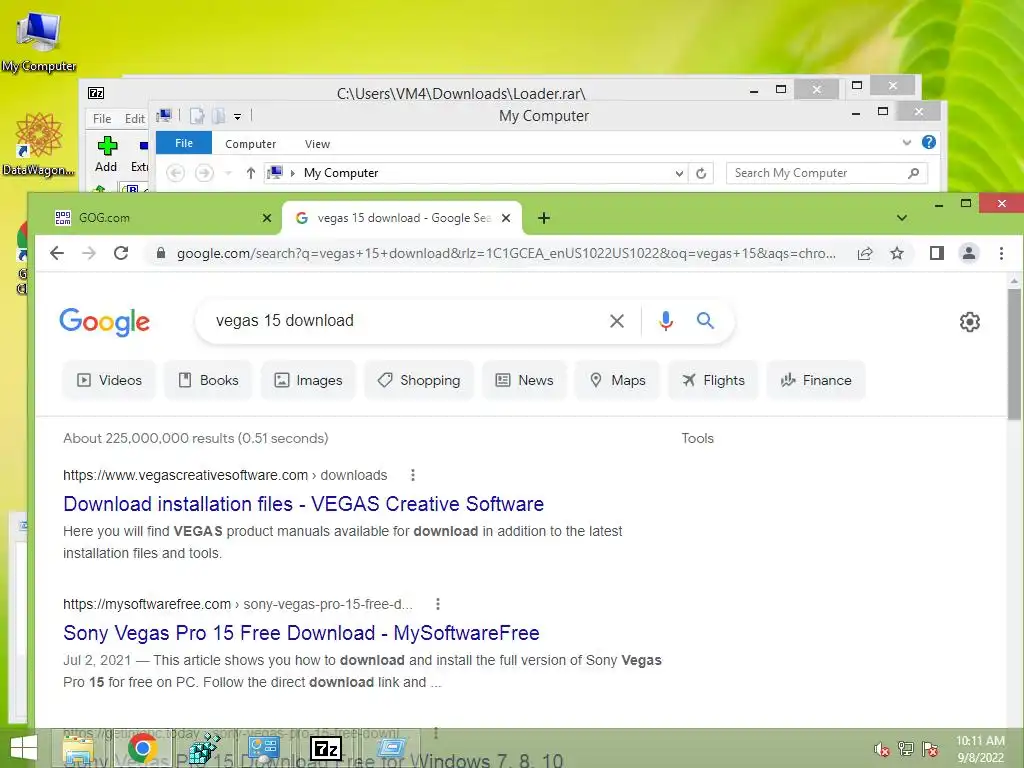Bookmark this page with the star icon
The image size is (1024, 768).
click(897, 253)
